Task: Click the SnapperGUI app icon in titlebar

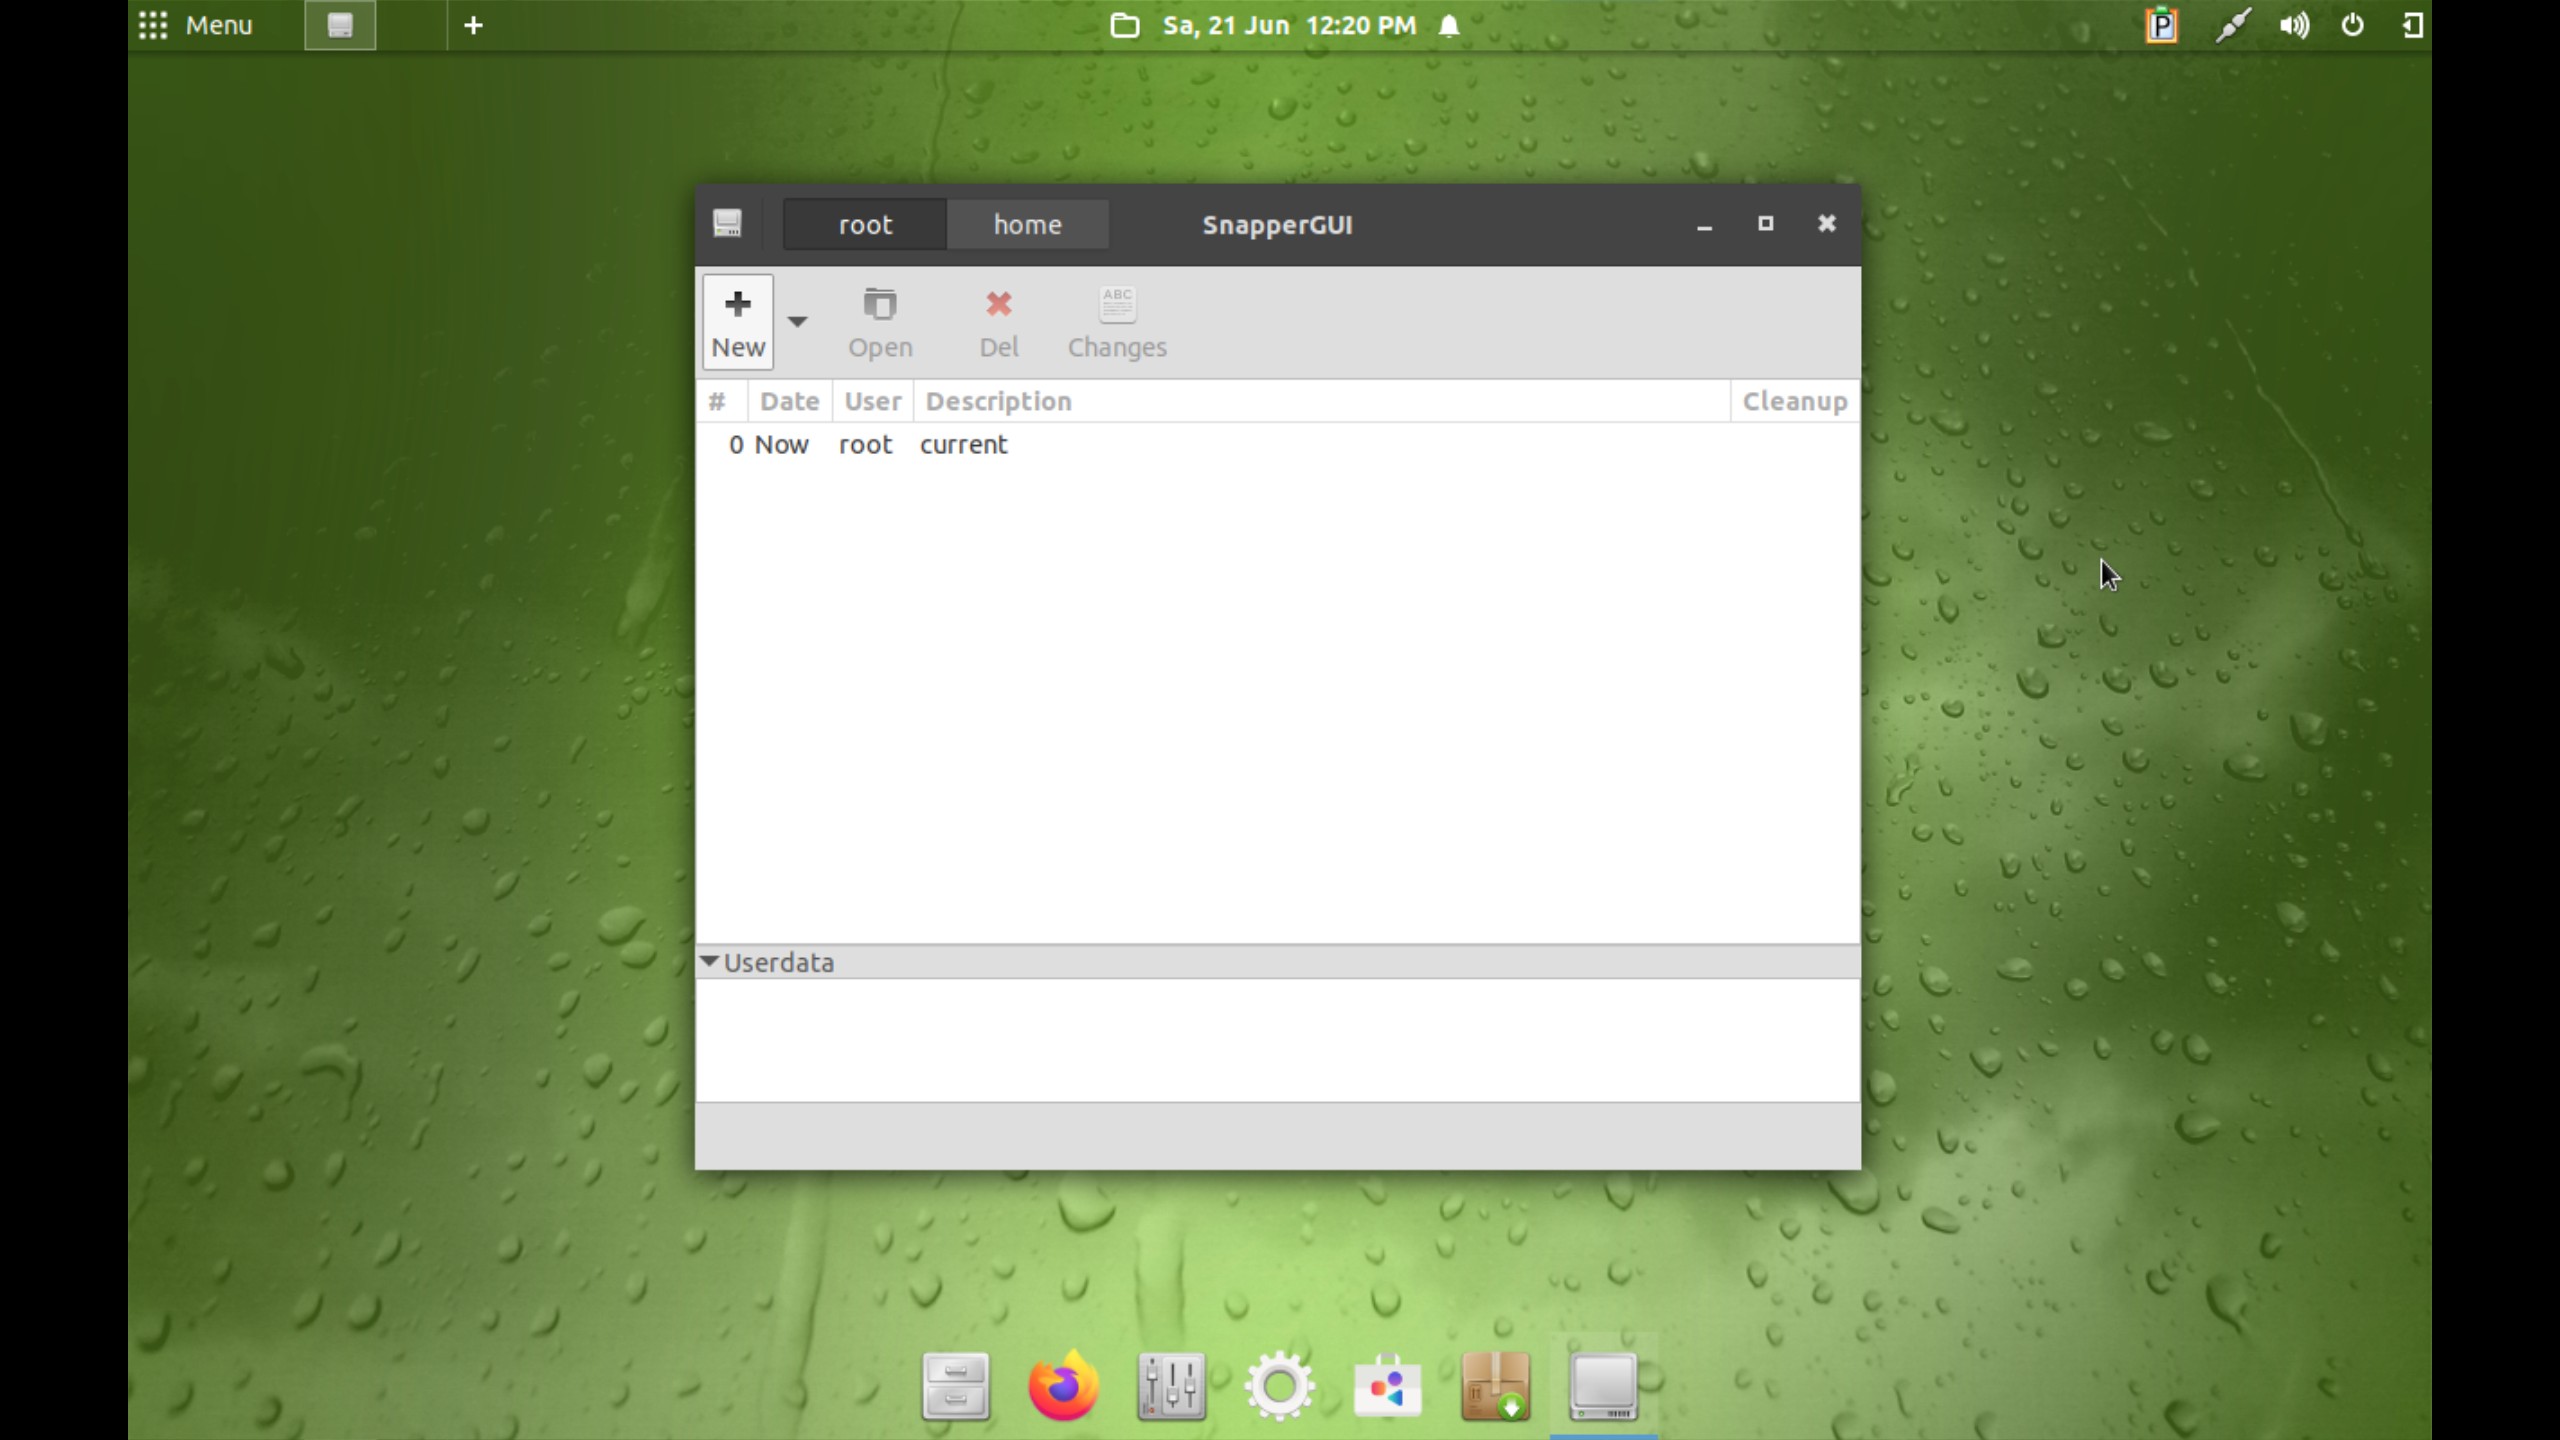Action: (727, 223)
